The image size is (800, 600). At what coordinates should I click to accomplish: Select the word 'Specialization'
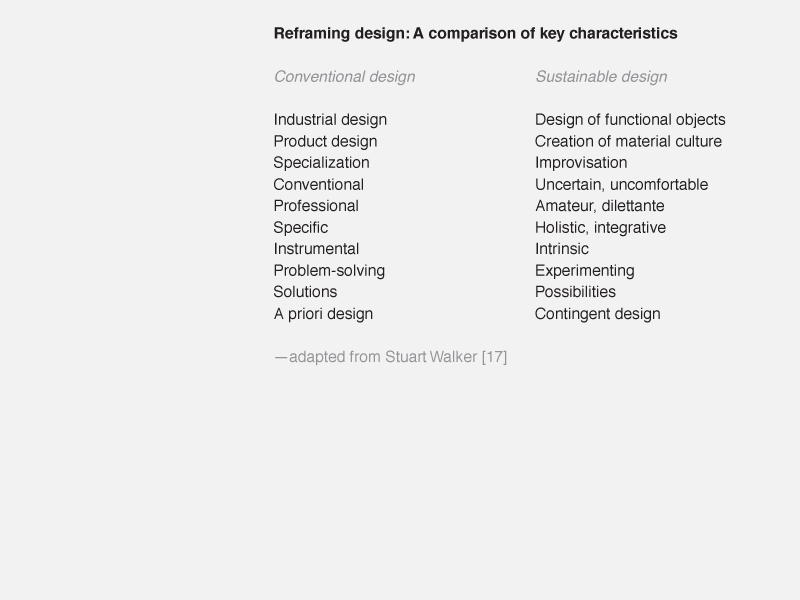(321, 163)
